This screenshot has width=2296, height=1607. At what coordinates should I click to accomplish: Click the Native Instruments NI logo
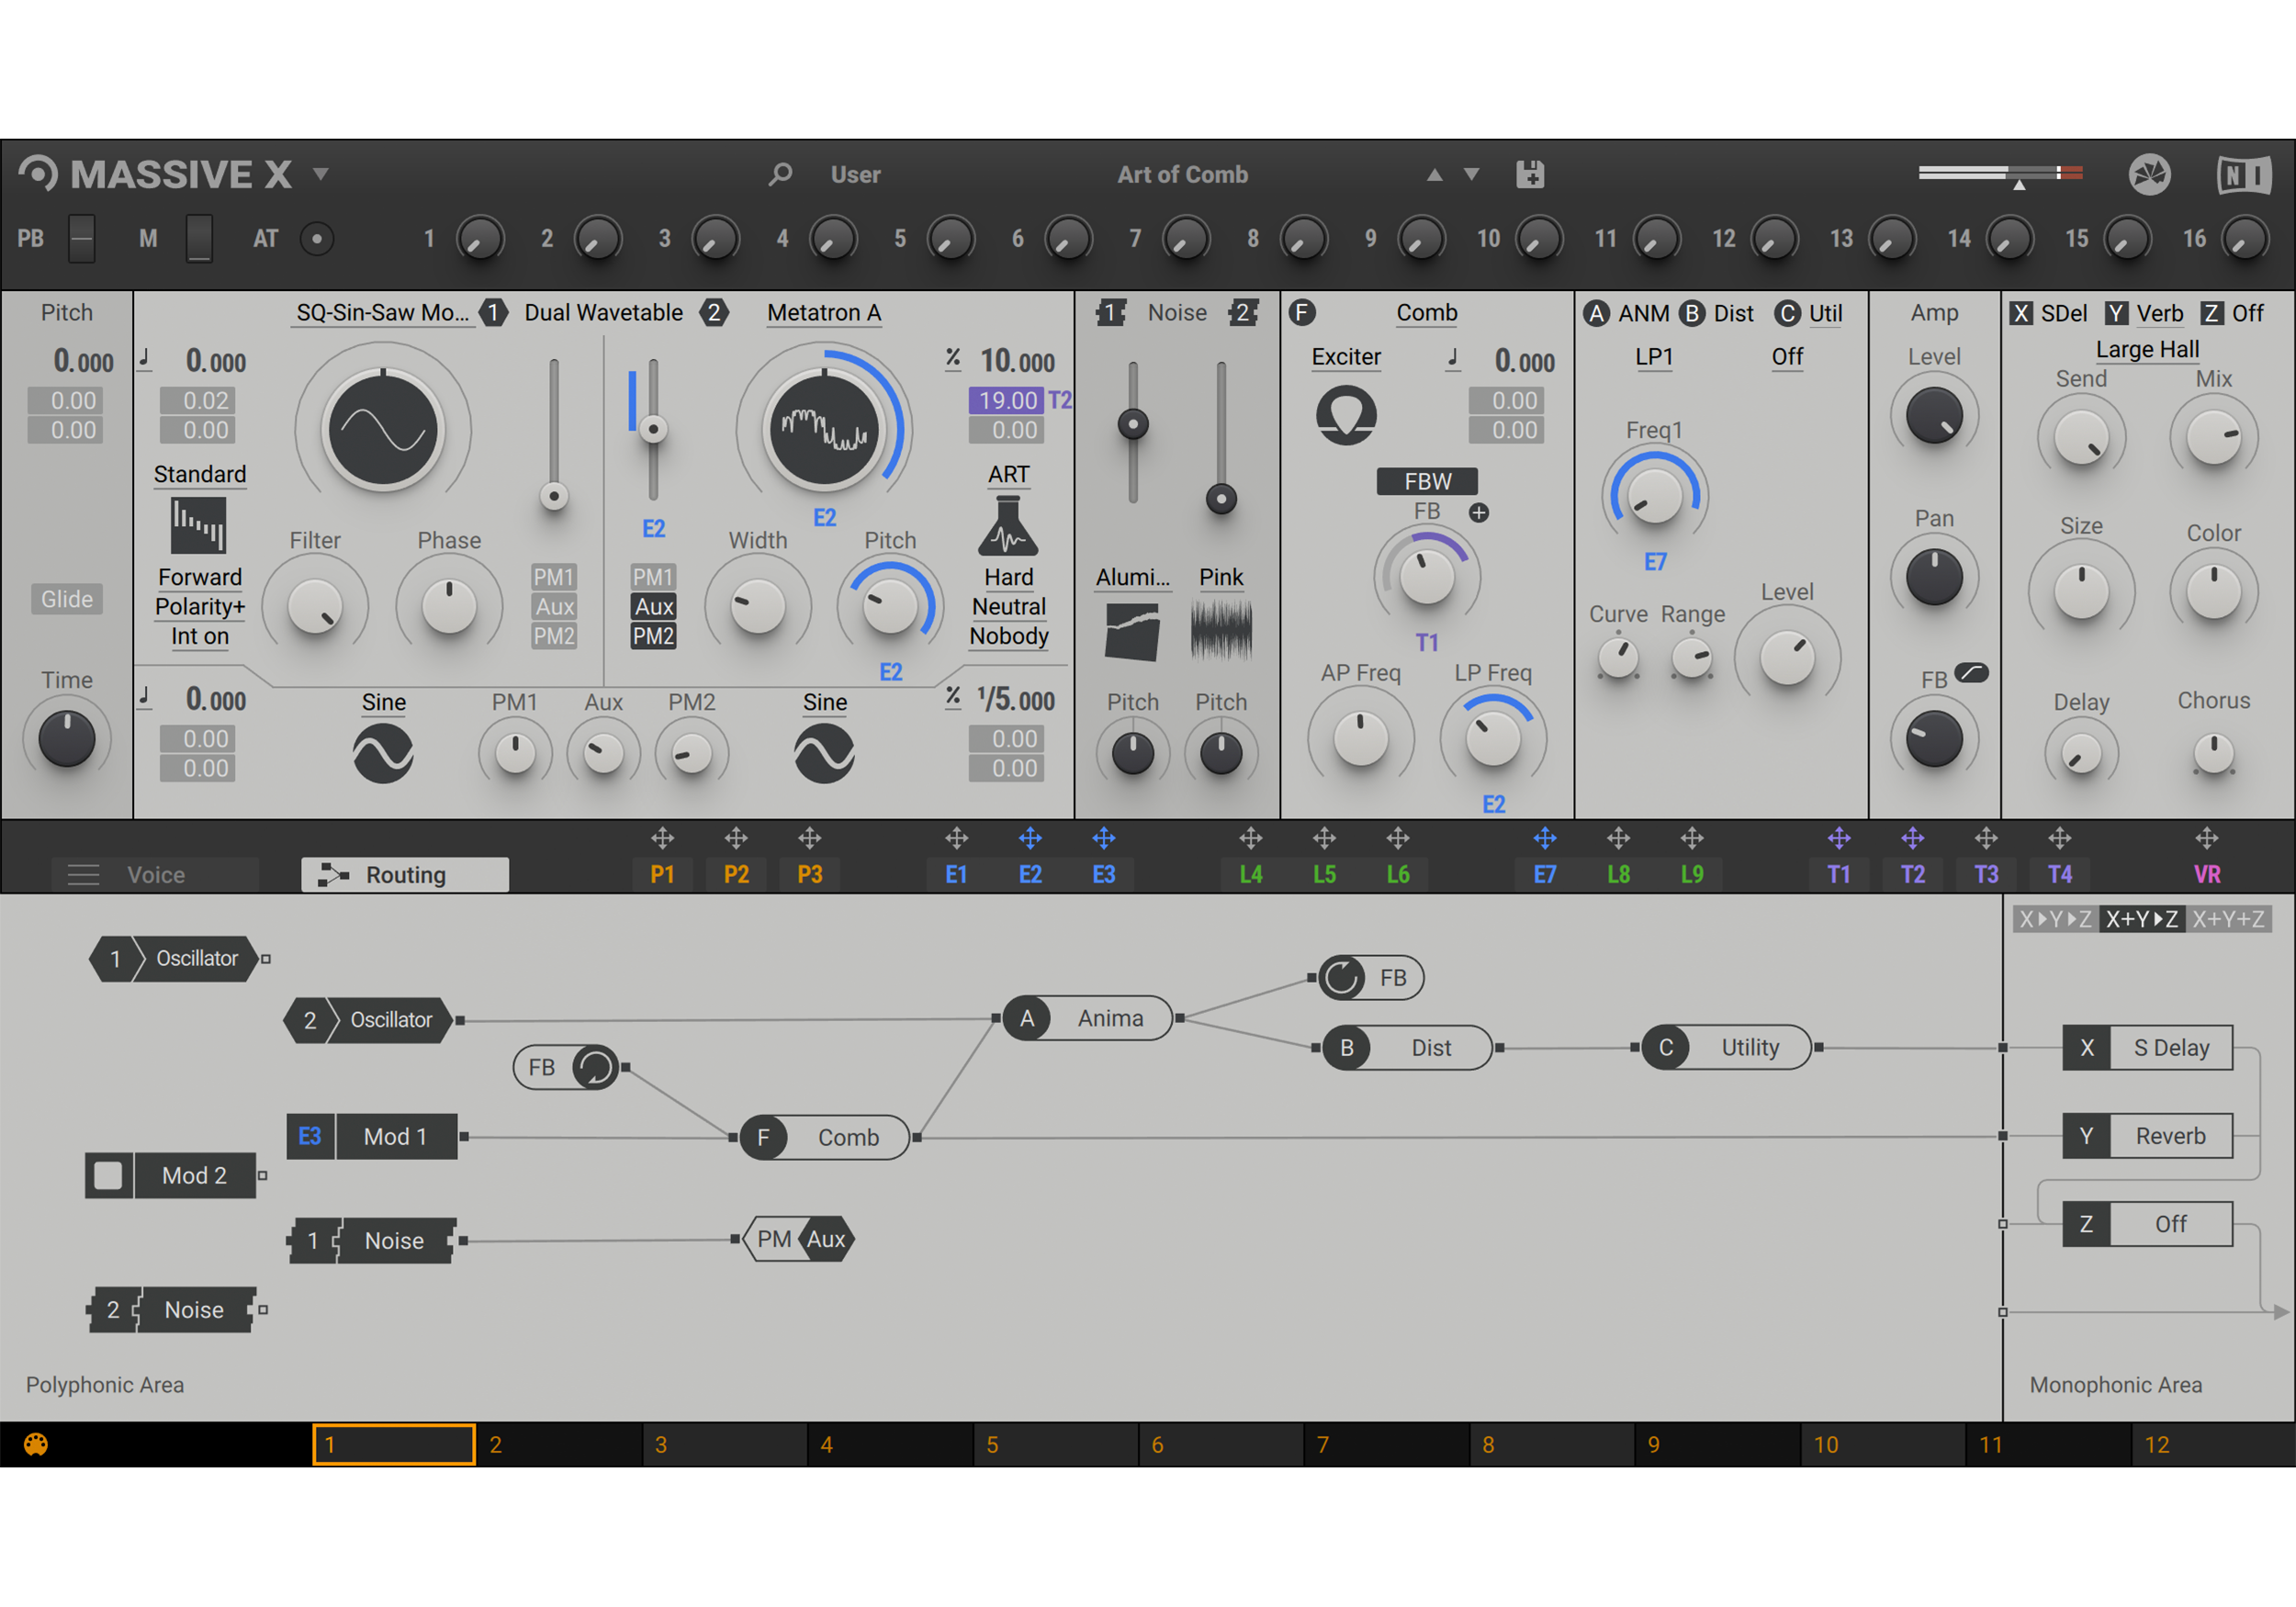pos(2245,176)
